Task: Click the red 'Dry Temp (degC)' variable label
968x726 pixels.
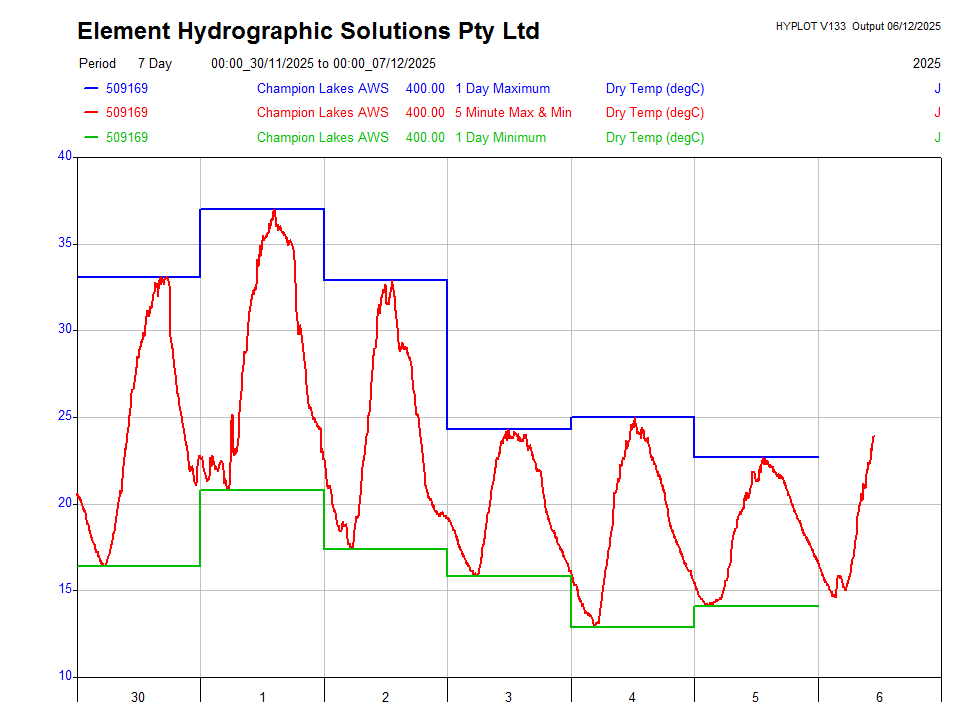Action: (x=654, y=113)
